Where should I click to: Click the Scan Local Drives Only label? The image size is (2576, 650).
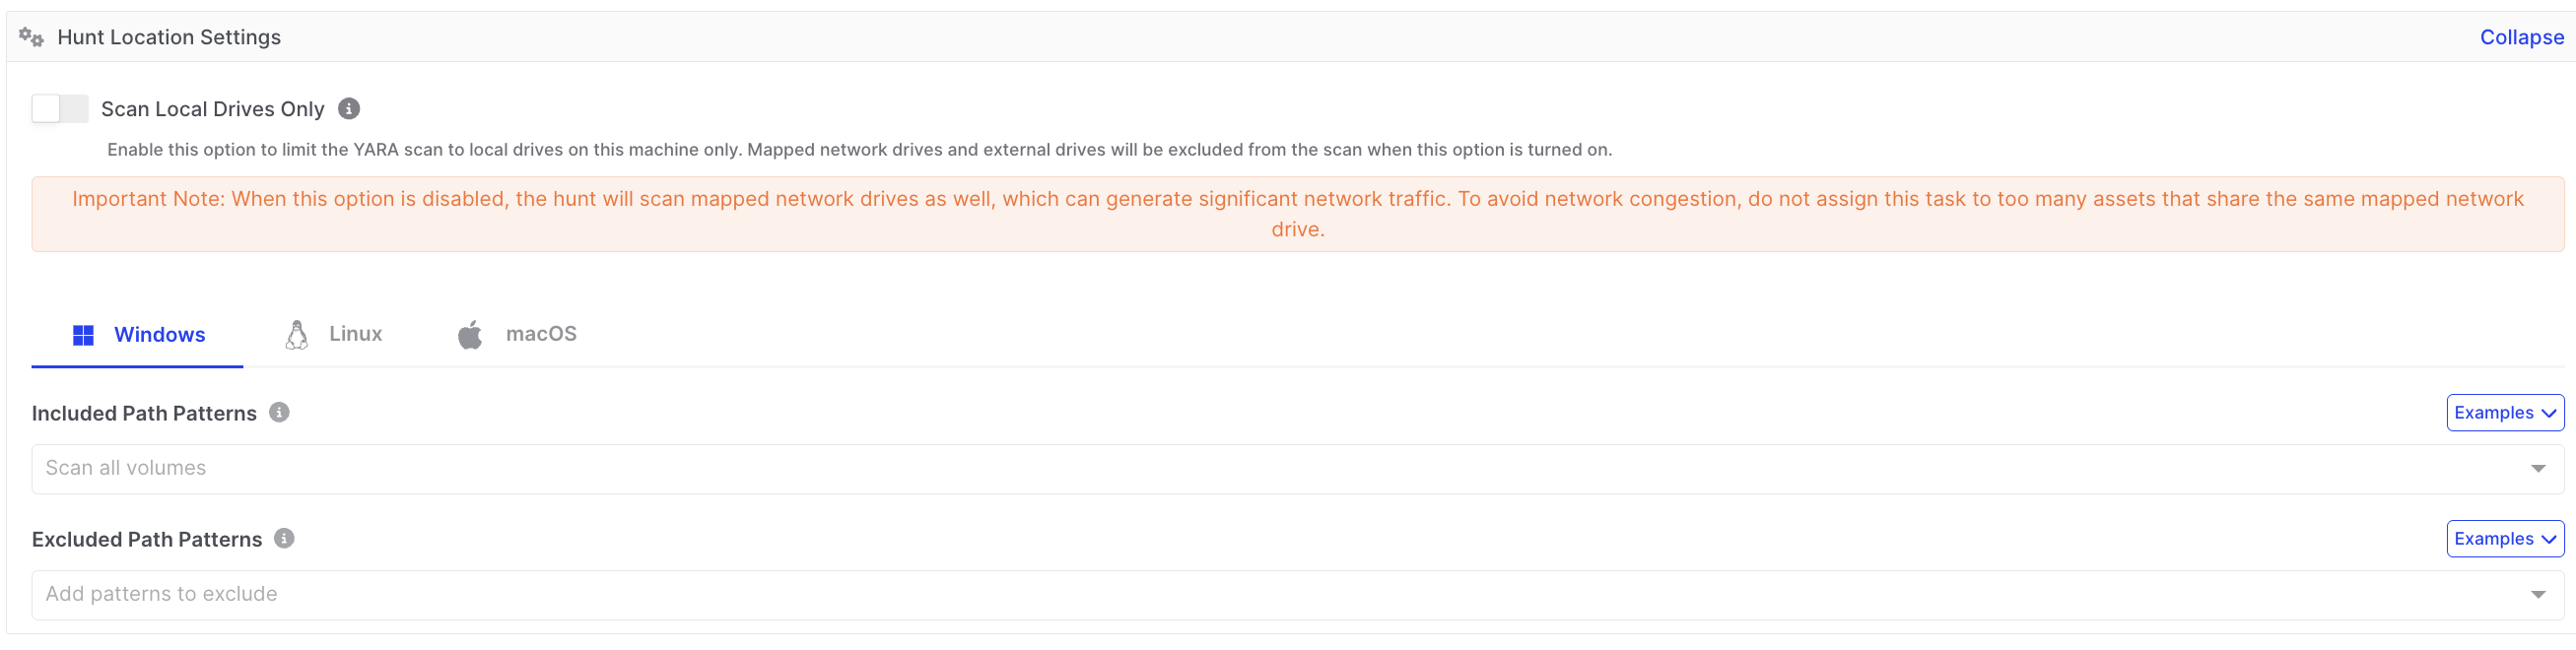coord(213,109)
